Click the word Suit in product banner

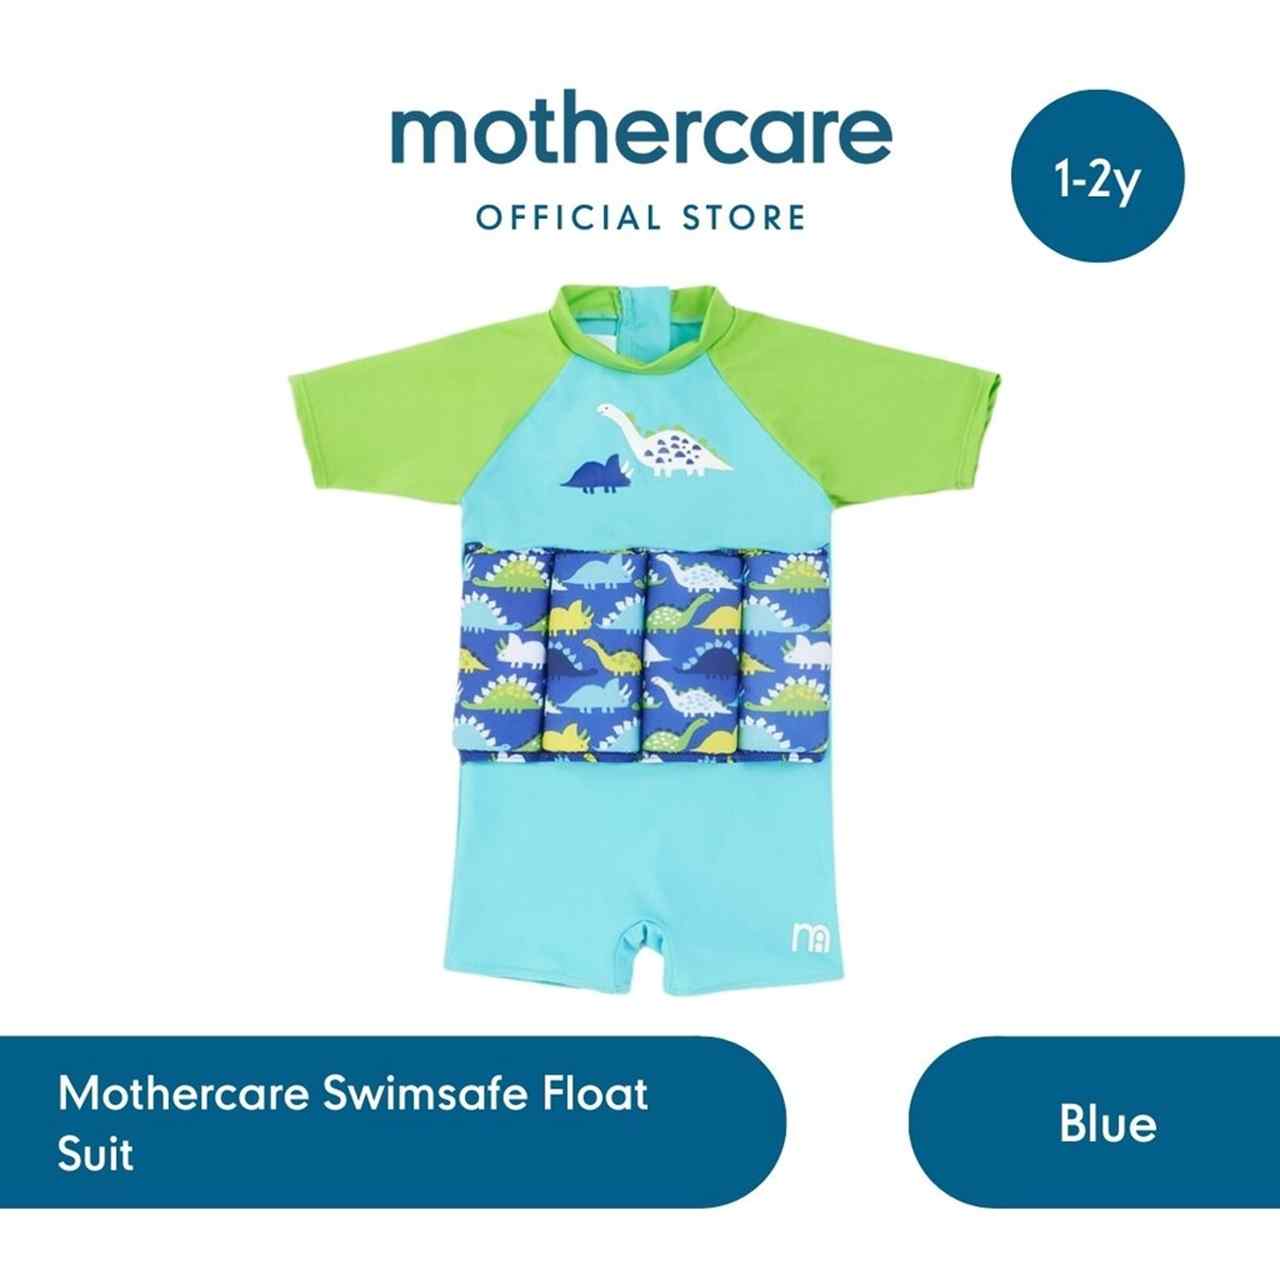pyautogui.click(x=96, y=1154)
